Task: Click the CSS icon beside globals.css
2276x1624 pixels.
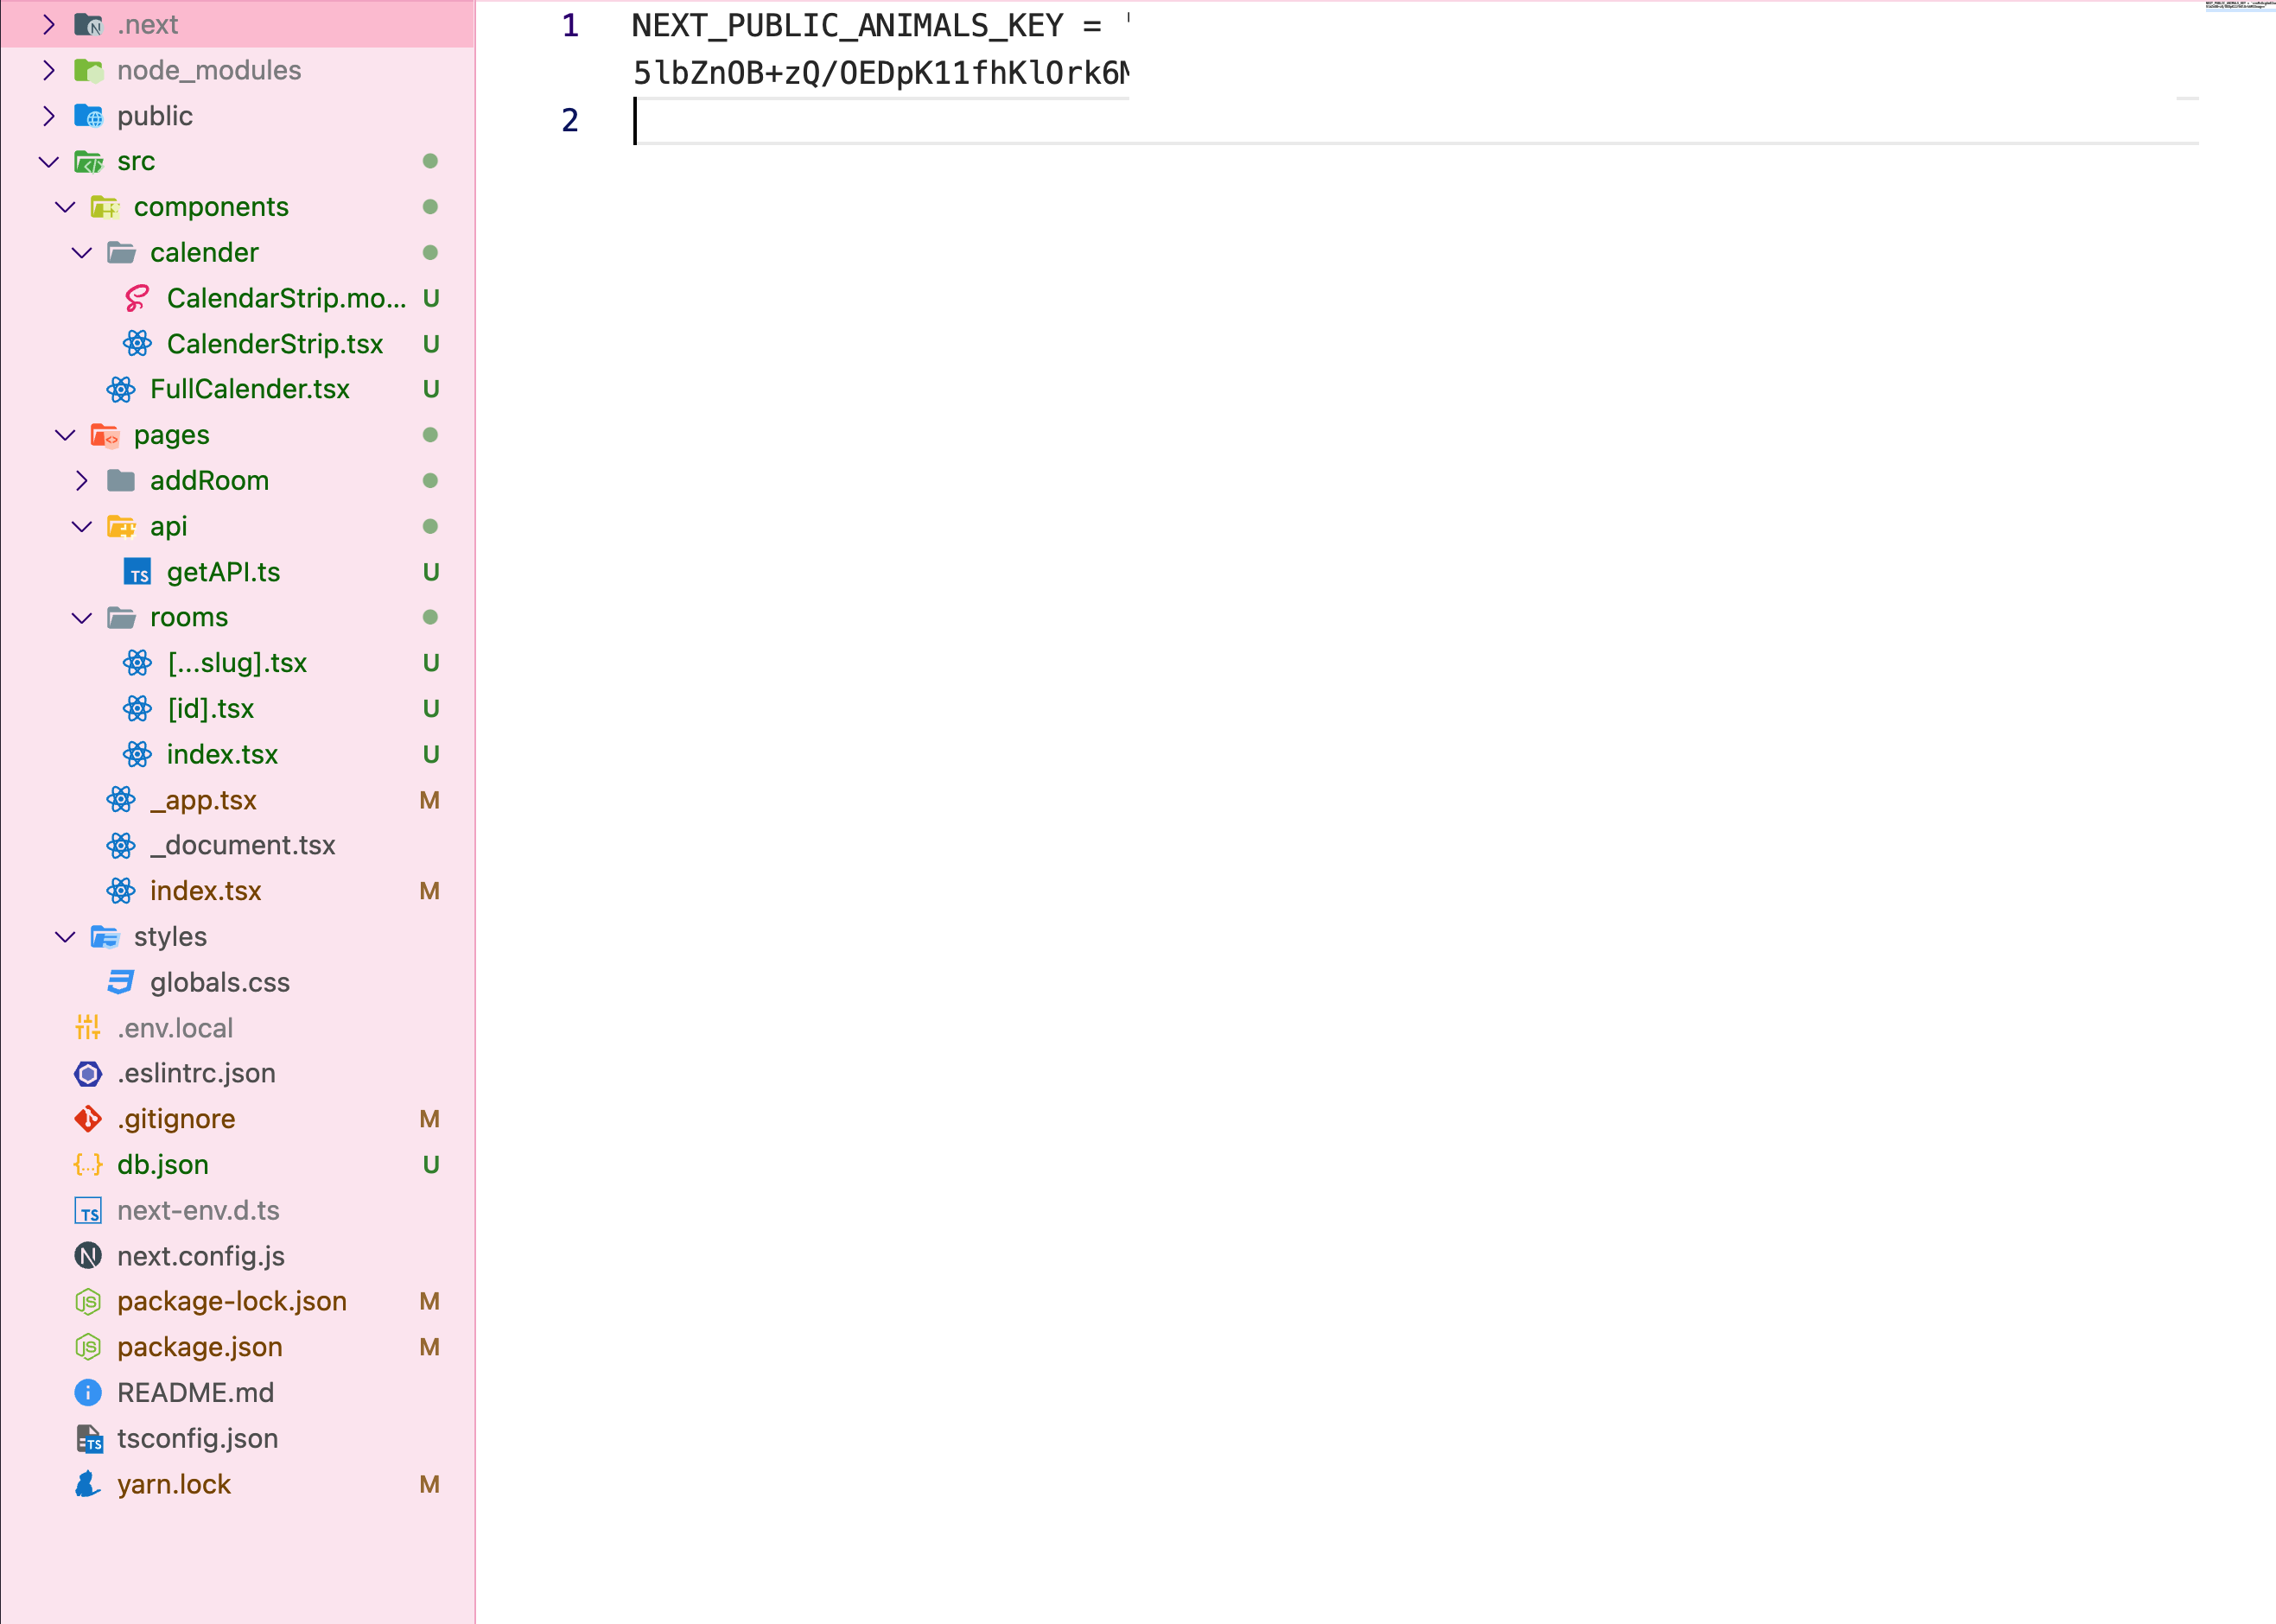Action: click(x=121, y=982)
